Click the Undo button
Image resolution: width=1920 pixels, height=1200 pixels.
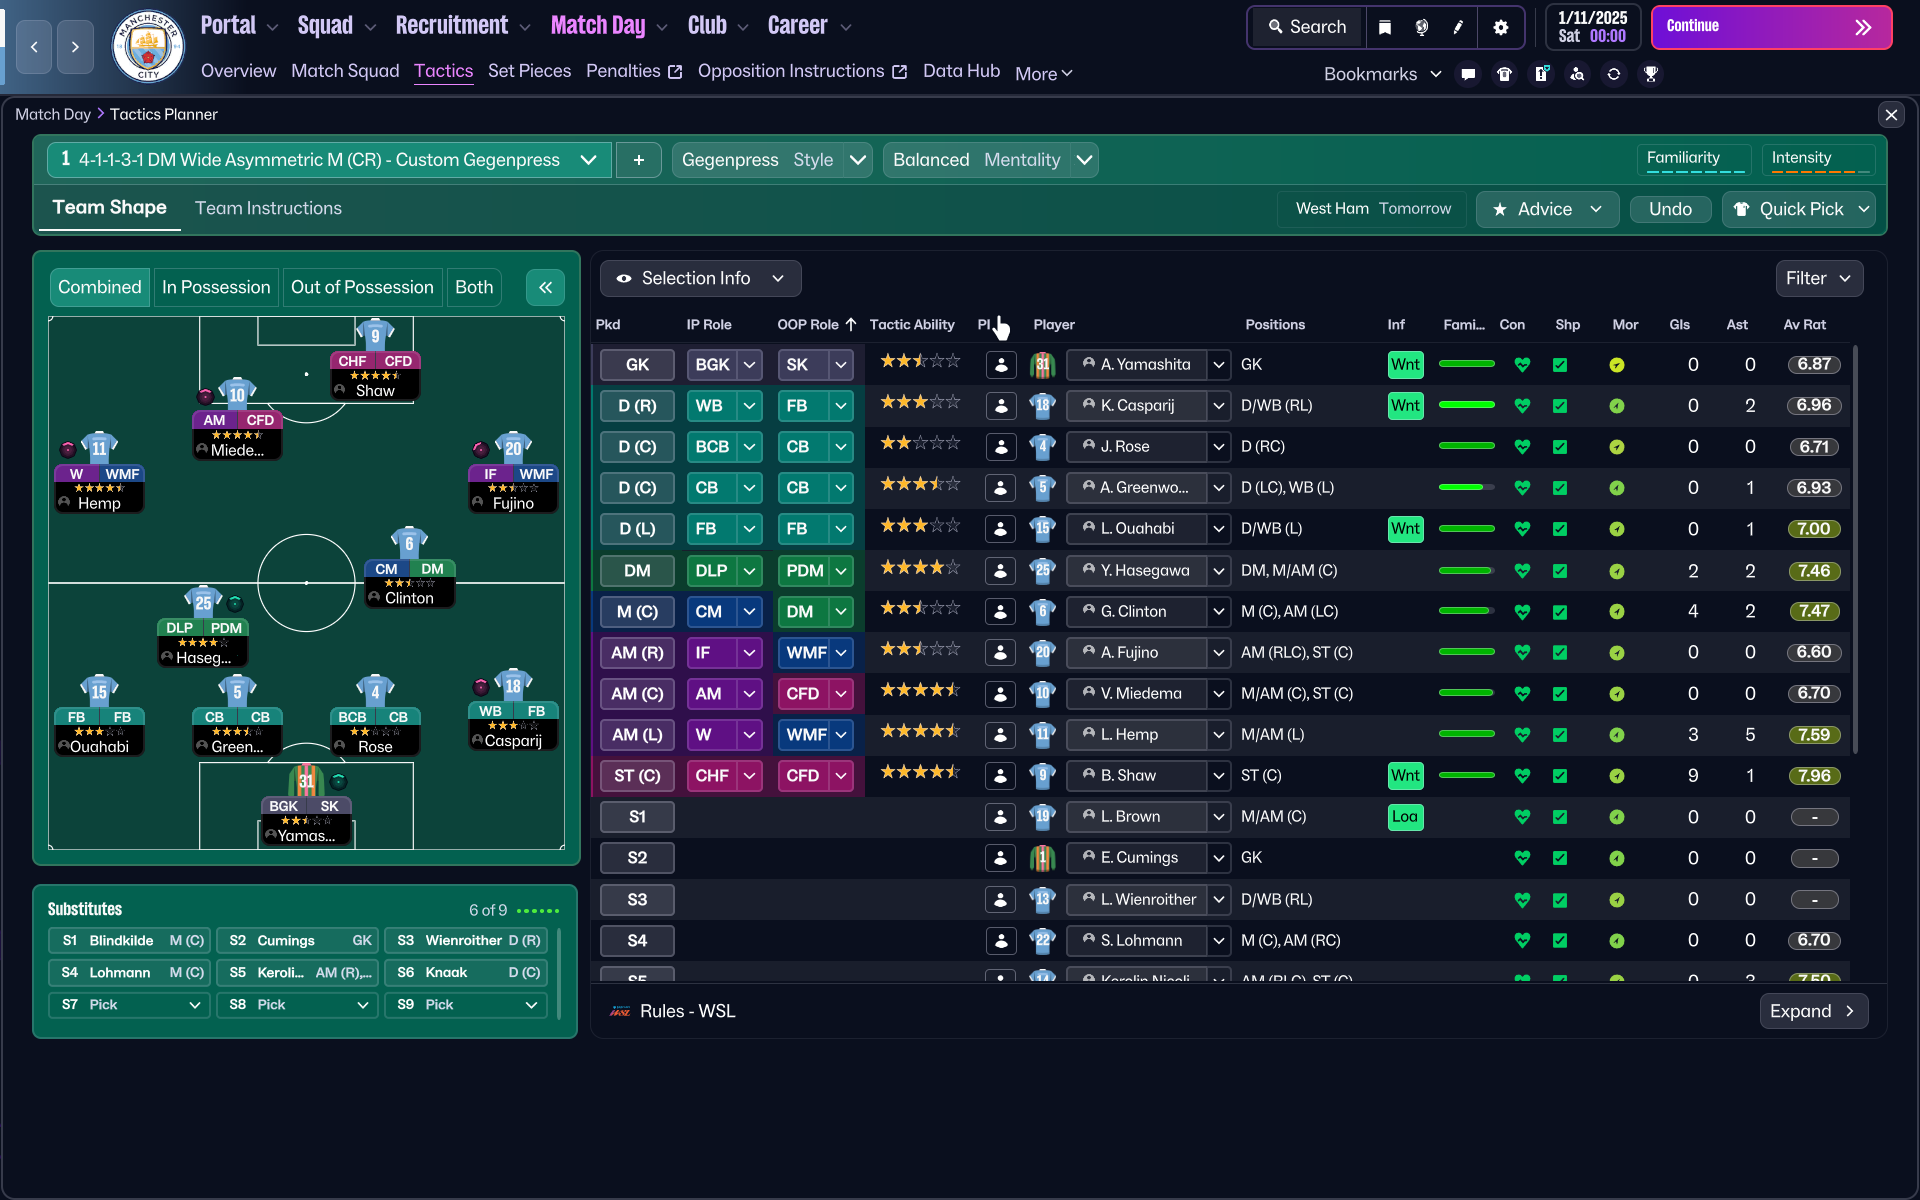pos(1669,209)
